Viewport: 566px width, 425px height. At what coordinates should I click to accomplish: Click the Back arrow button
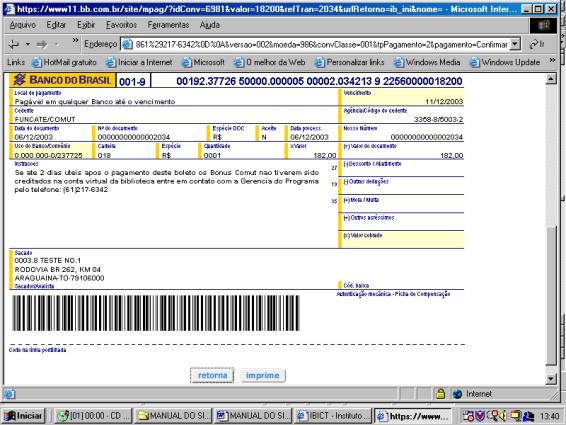point(14,44)
